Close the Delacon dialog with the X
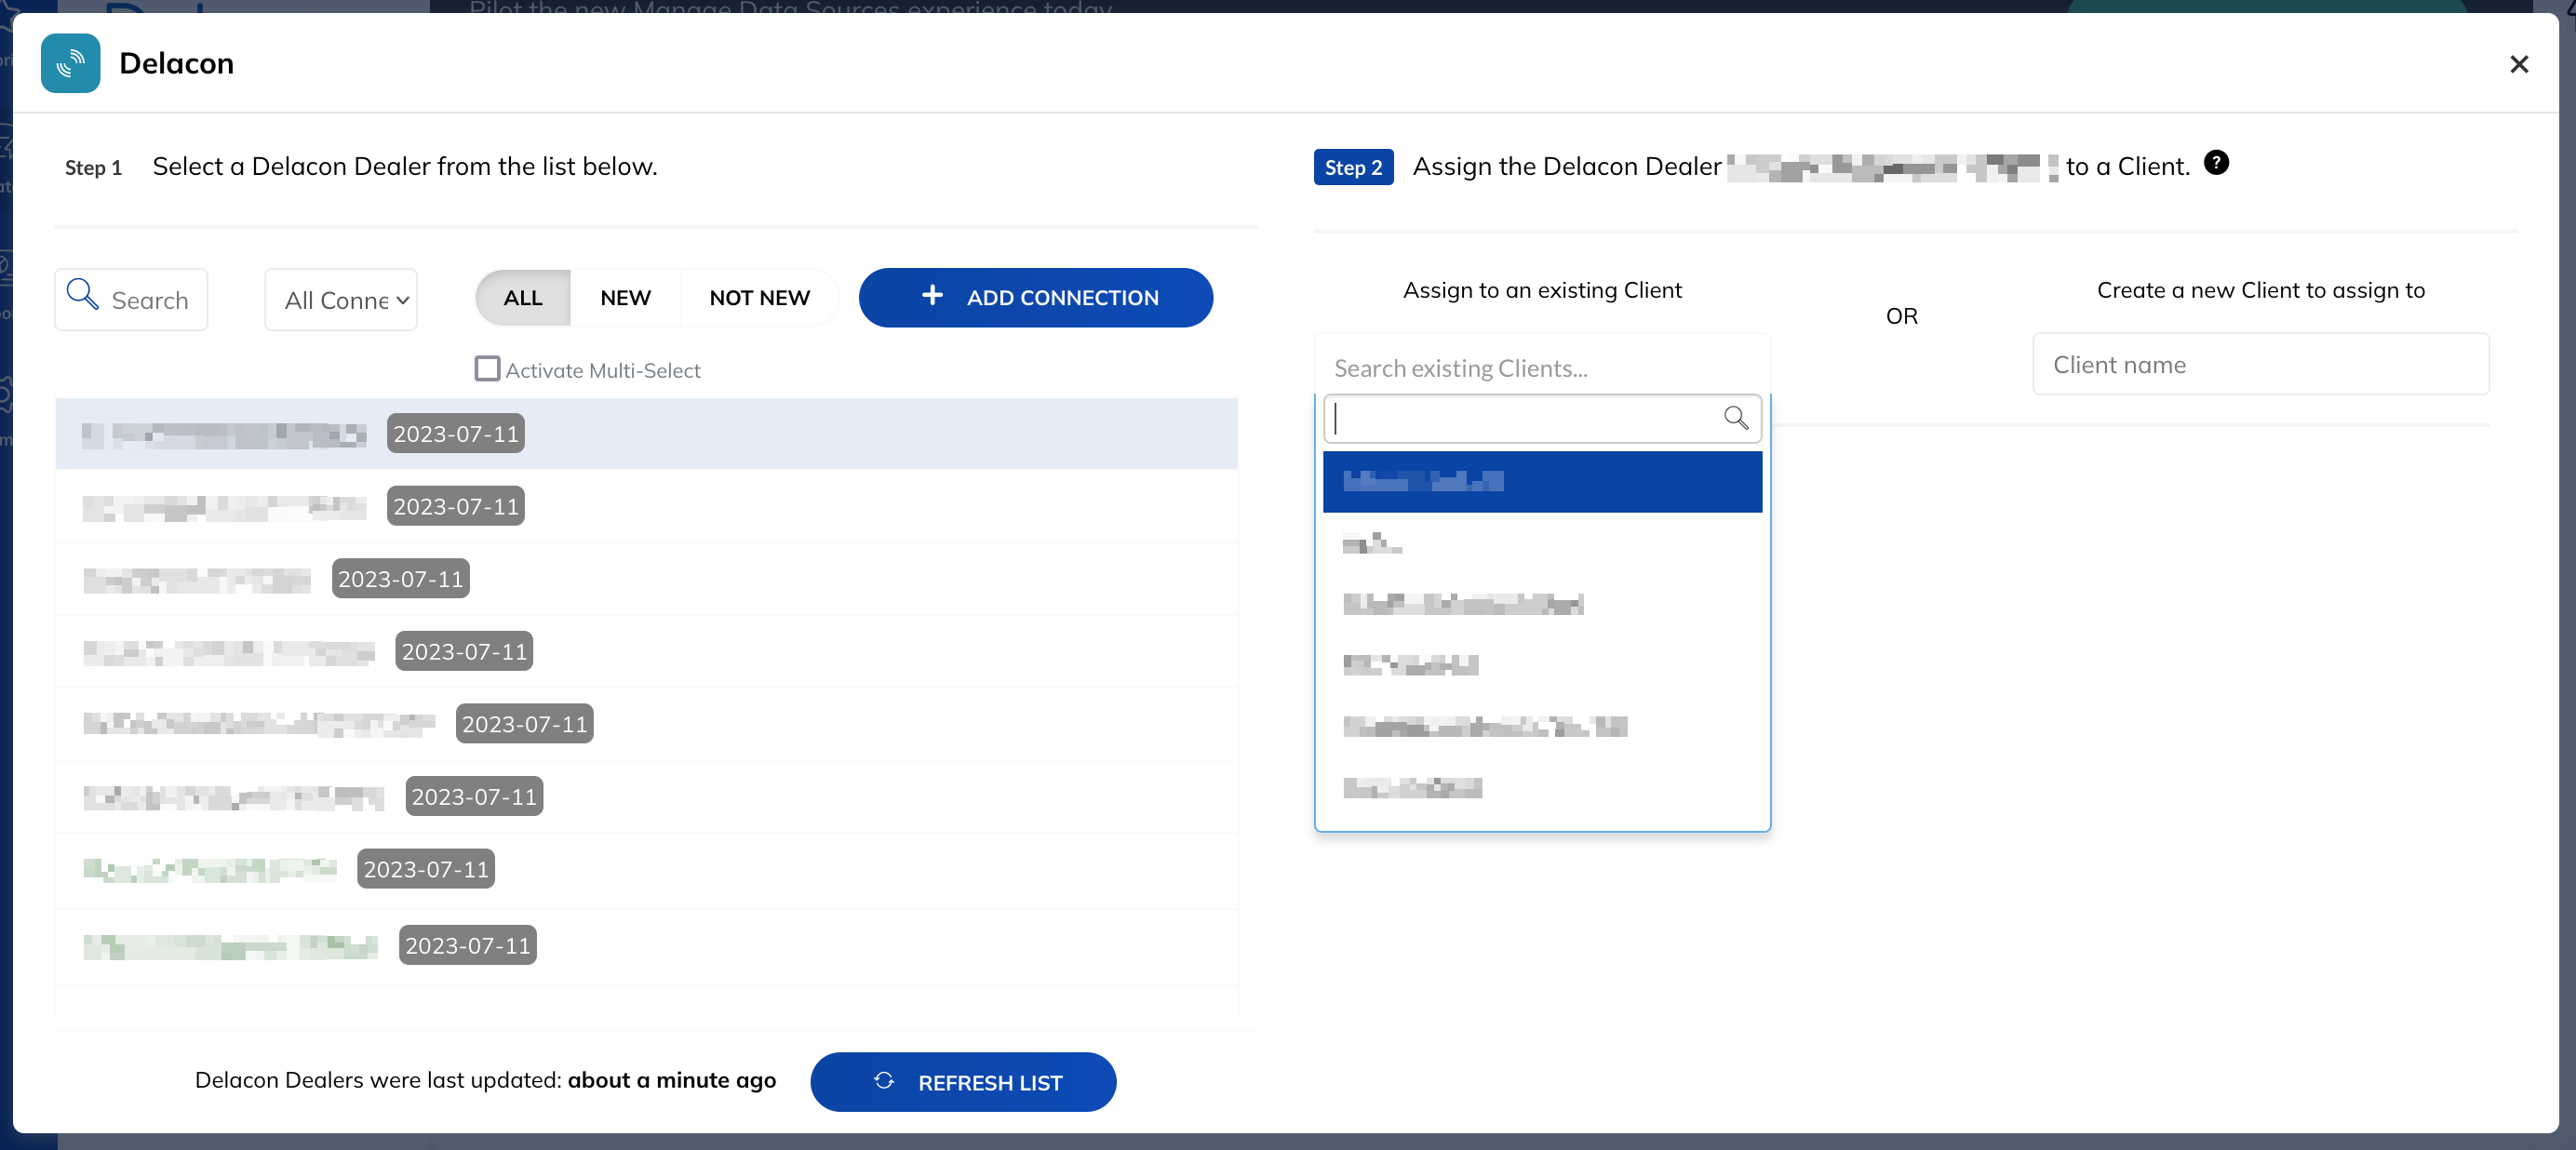Screen dimensions: 2576x1150 (2518, 64)
